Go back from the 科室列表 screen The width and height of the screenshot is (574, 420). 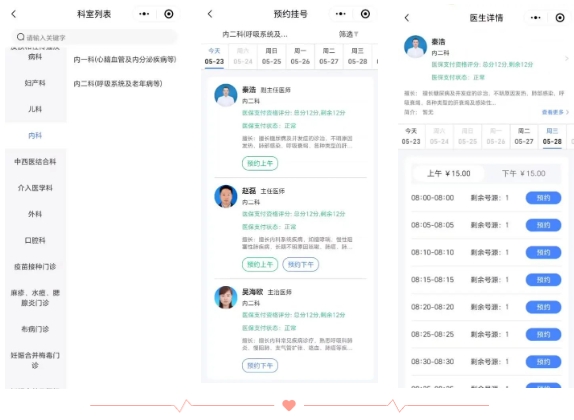(x=14, y=14)
